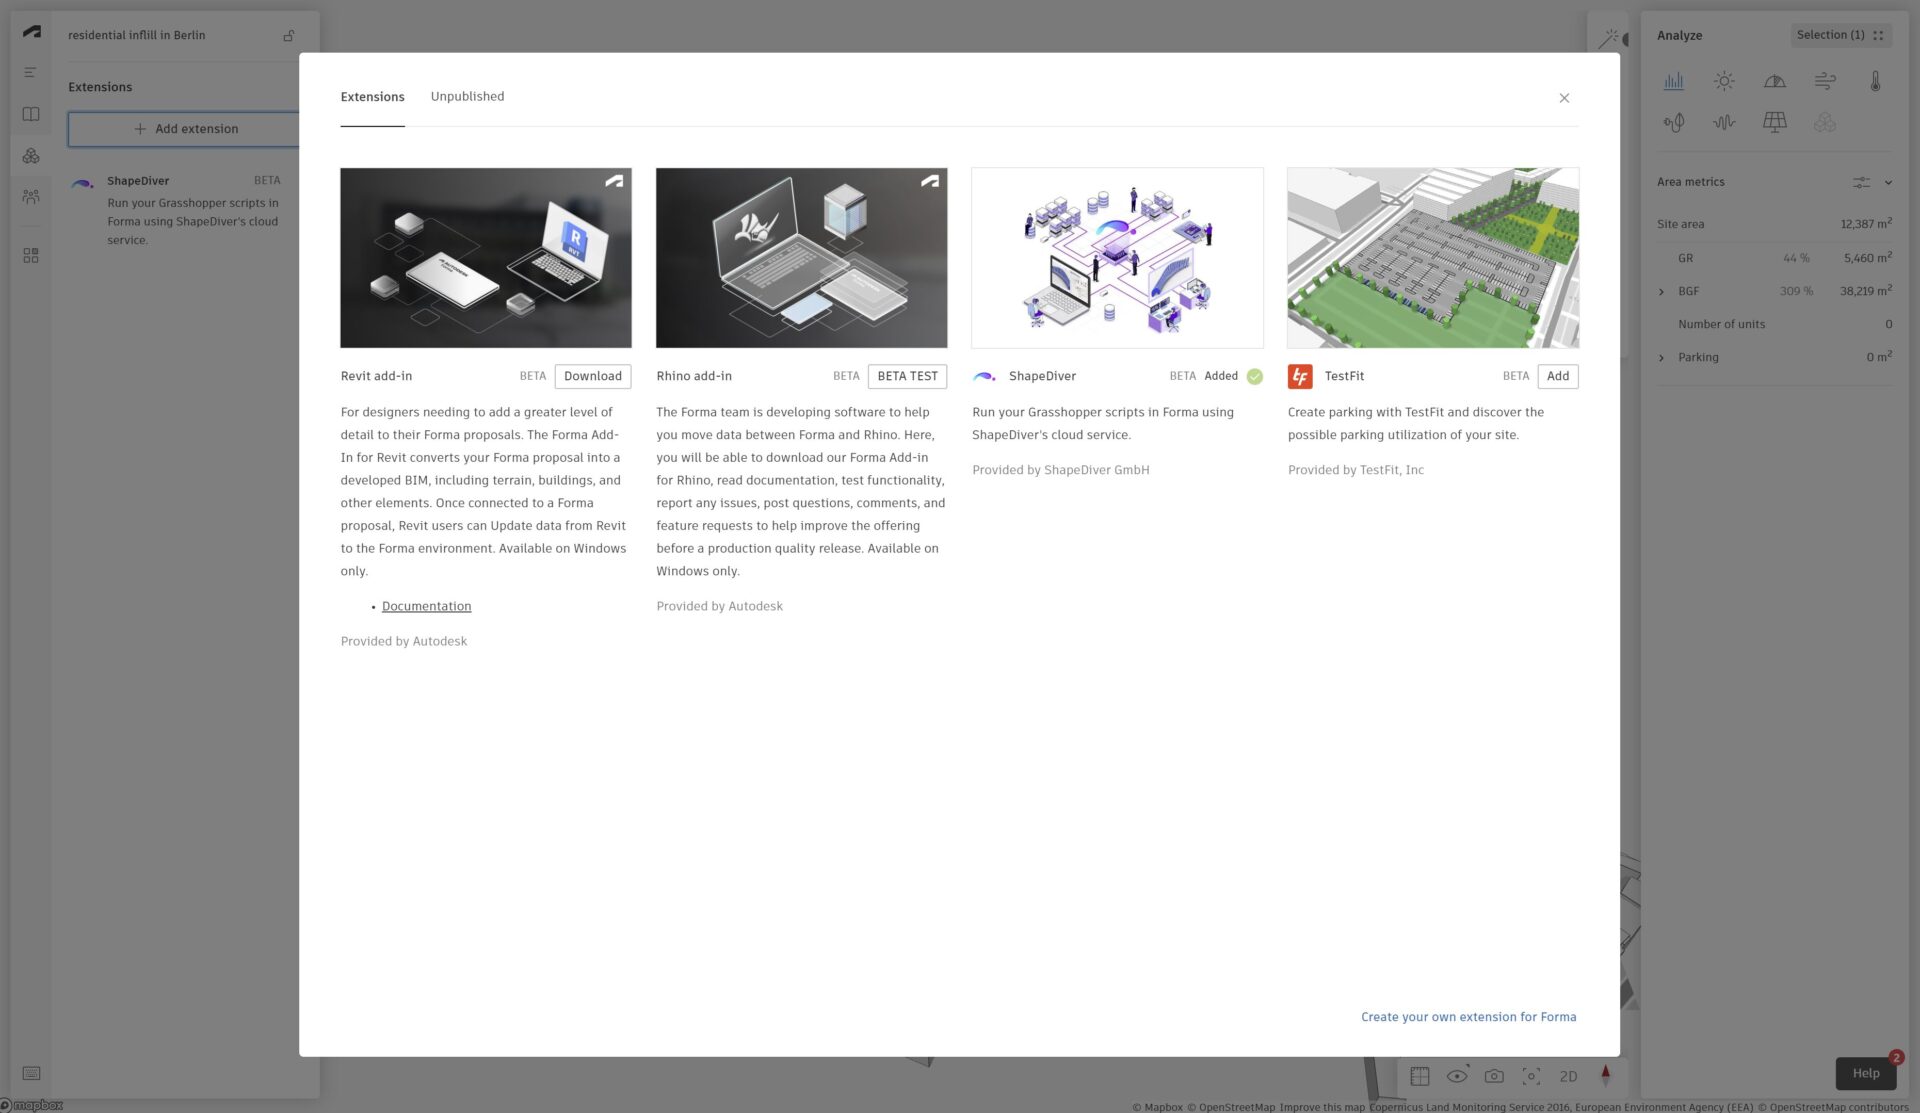This screenshot has height=1113, width=1920.
Task: Click the zoom to selection focus icon
Action: [x=1531, y=1076]
